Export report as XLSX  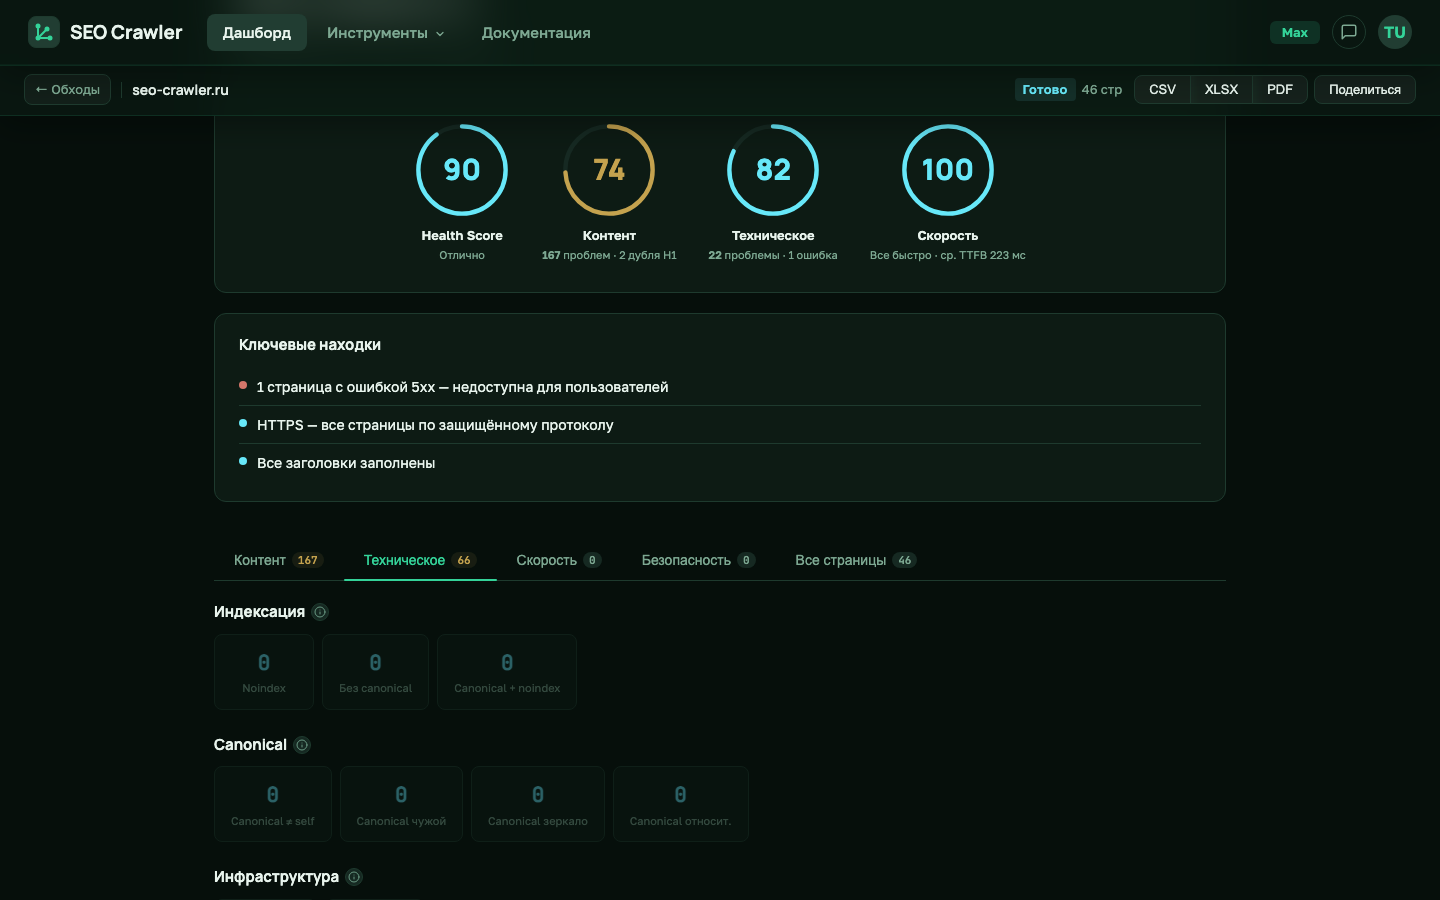coord(1221,90)
